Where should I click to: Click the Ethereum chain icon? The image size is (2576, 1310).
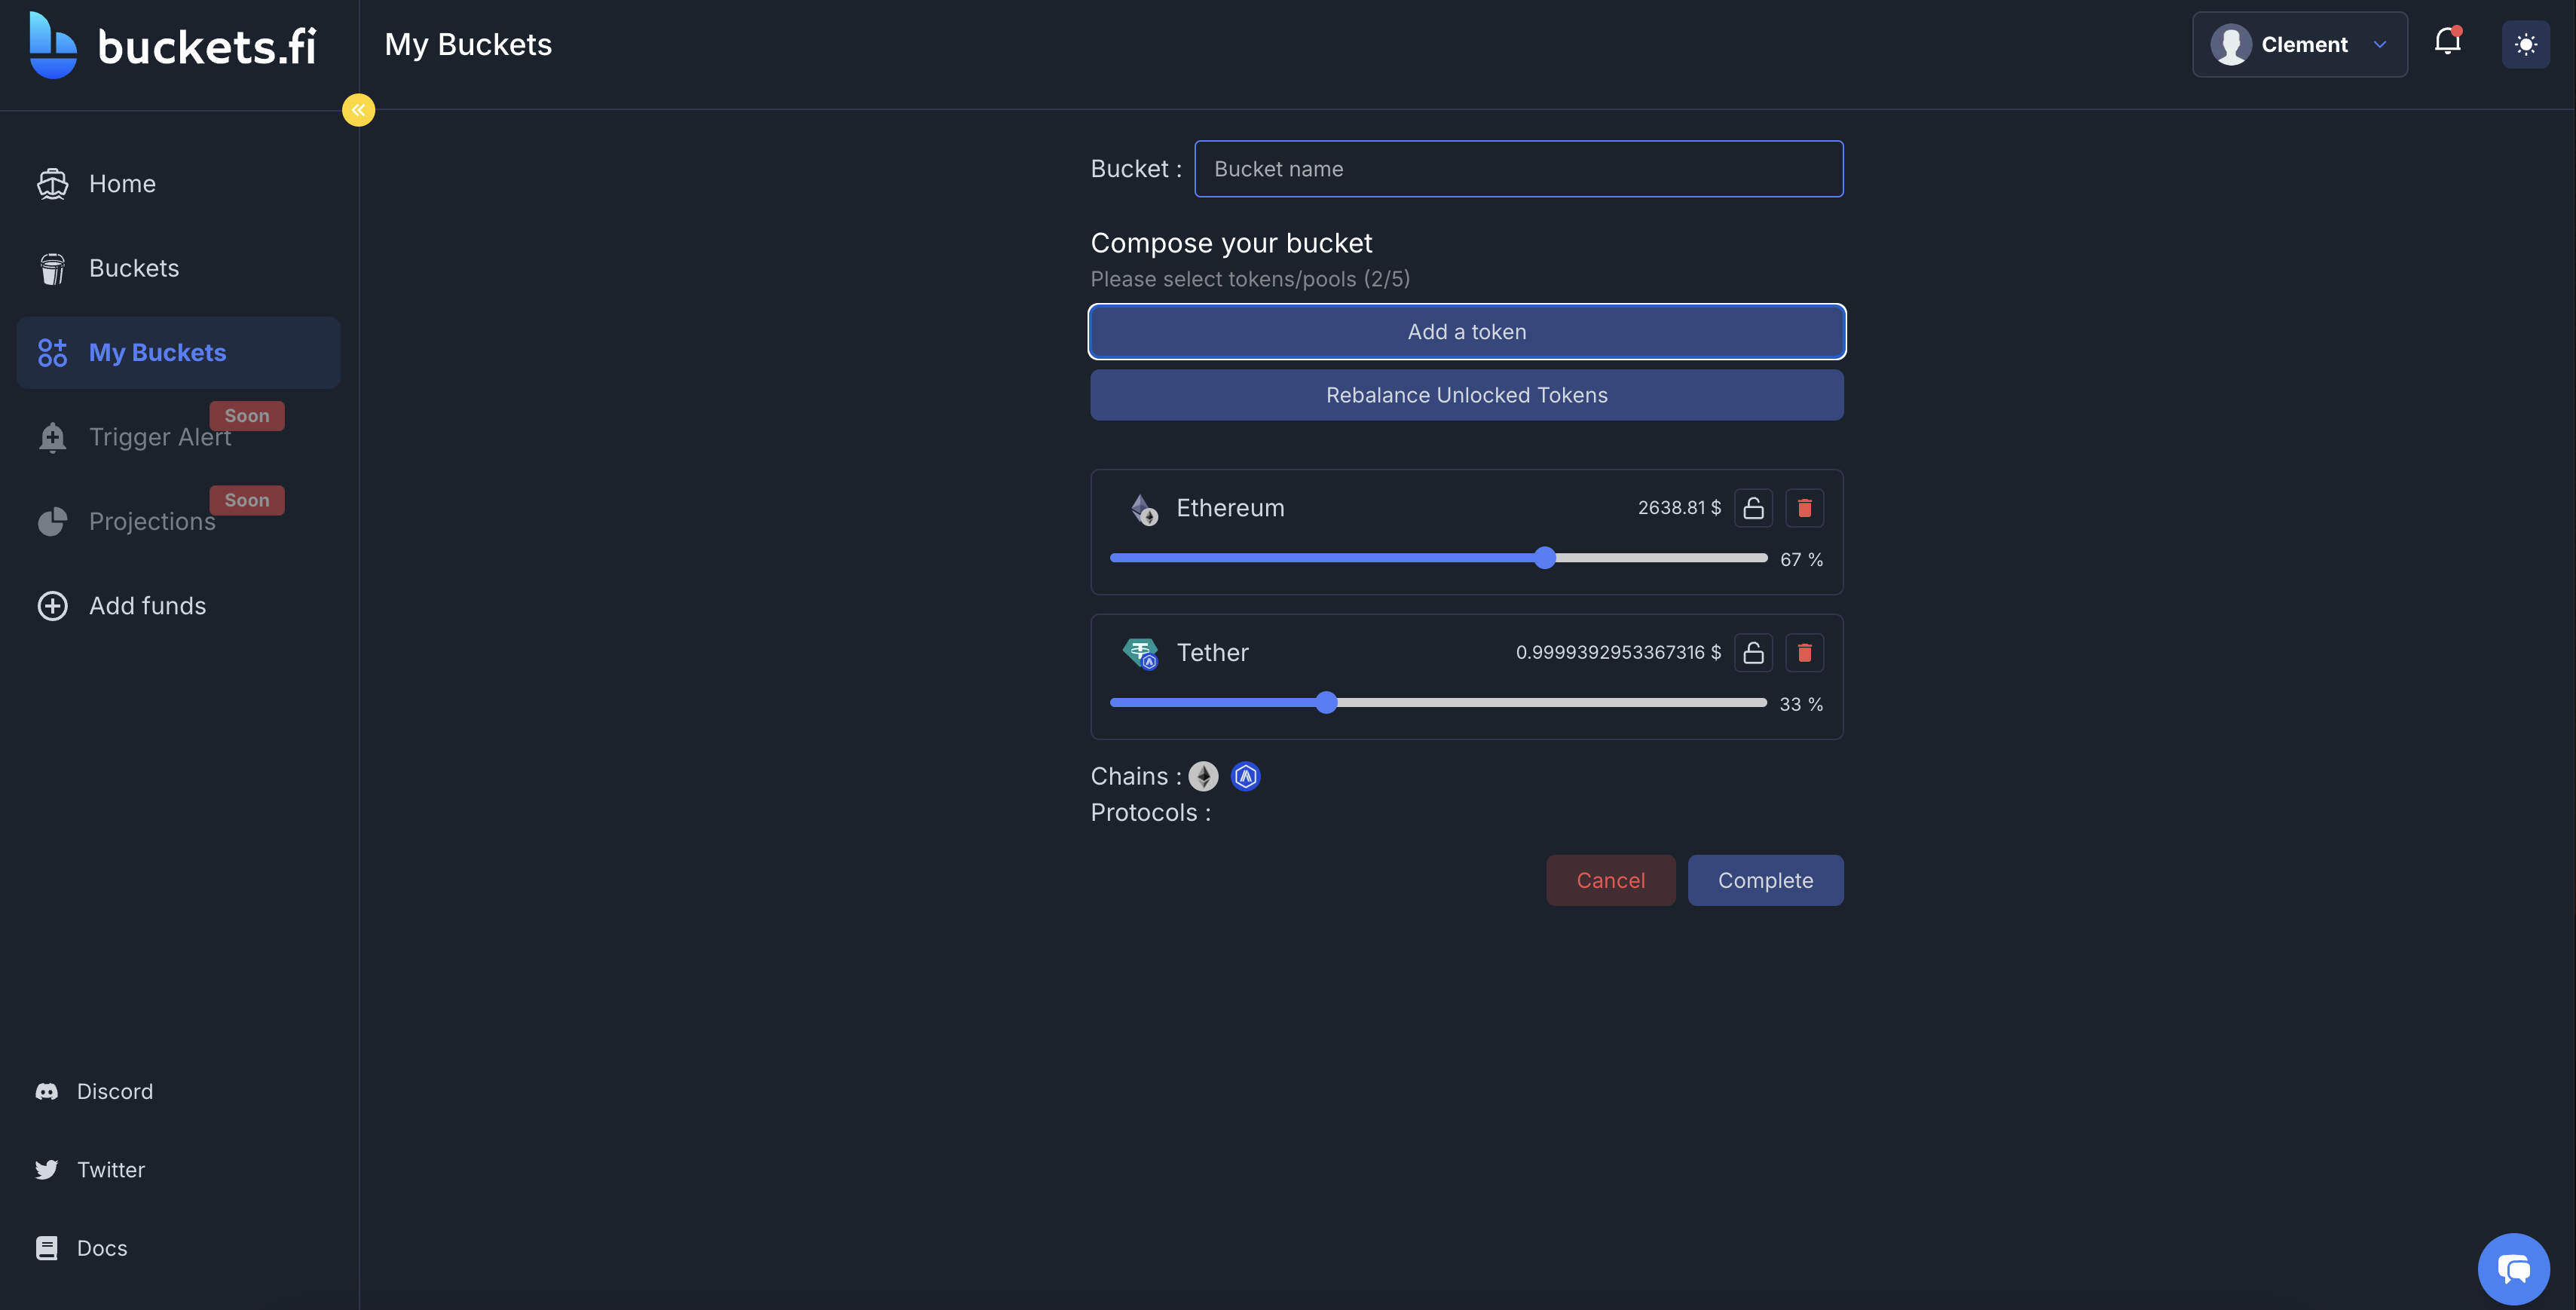coord(1203,776)
